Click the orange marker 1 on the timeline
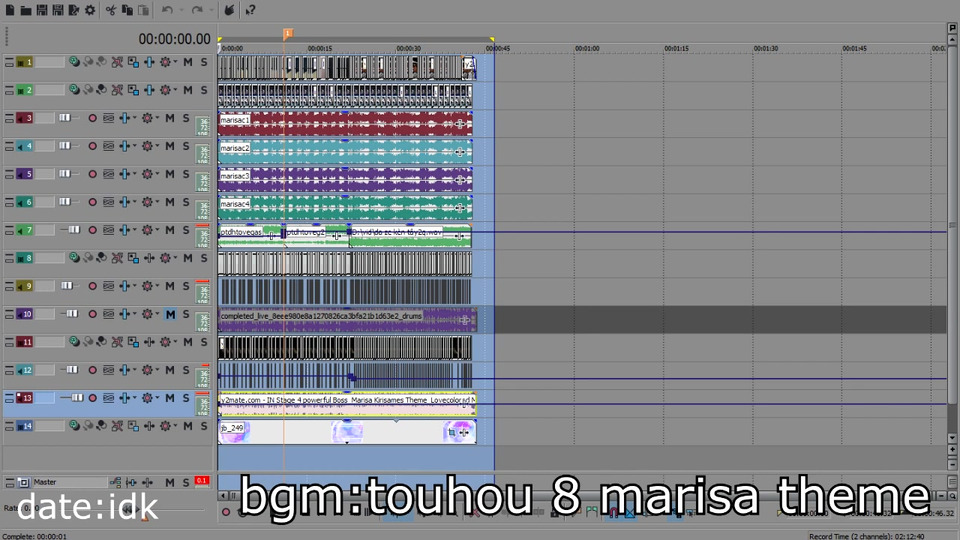960x540 pixels. [x=287, y=33]
